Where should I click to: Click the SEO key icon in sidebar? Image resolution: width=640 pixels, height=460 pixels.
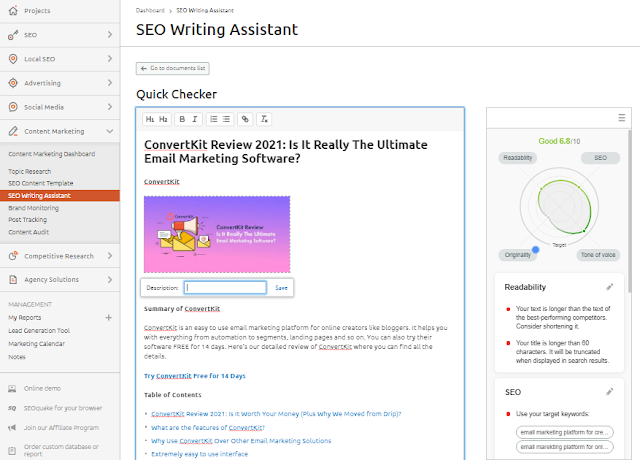tap(13, 35)
